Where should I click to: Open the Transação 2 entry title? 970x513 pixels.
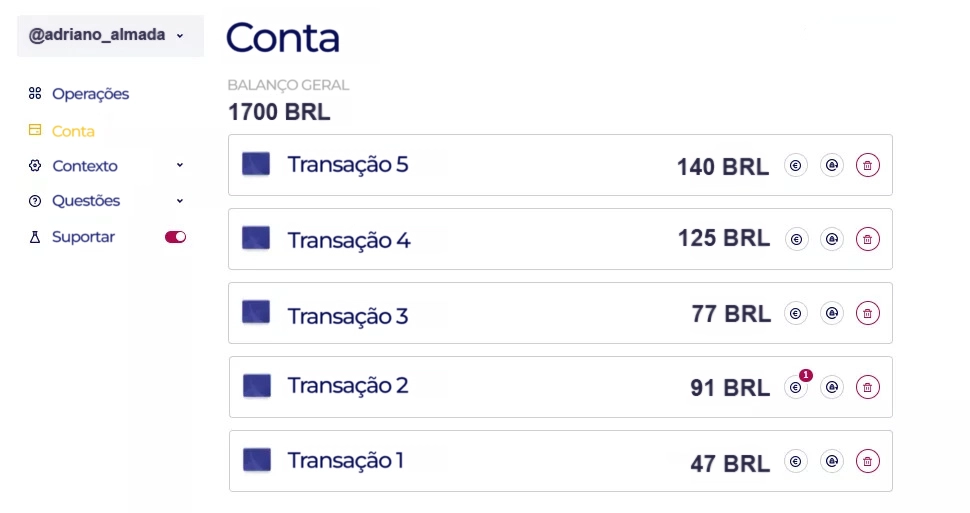pyautogui.click(x=348, y=386)
